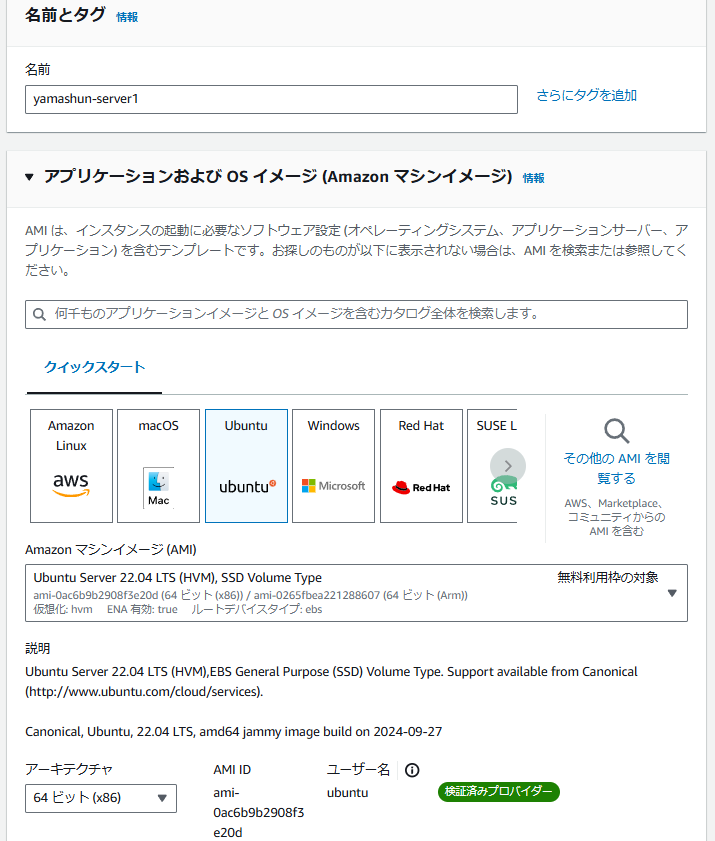Click the large magnifier browse-AMI icon
This screenshot has height=841, width=715.
click(616, 431)
